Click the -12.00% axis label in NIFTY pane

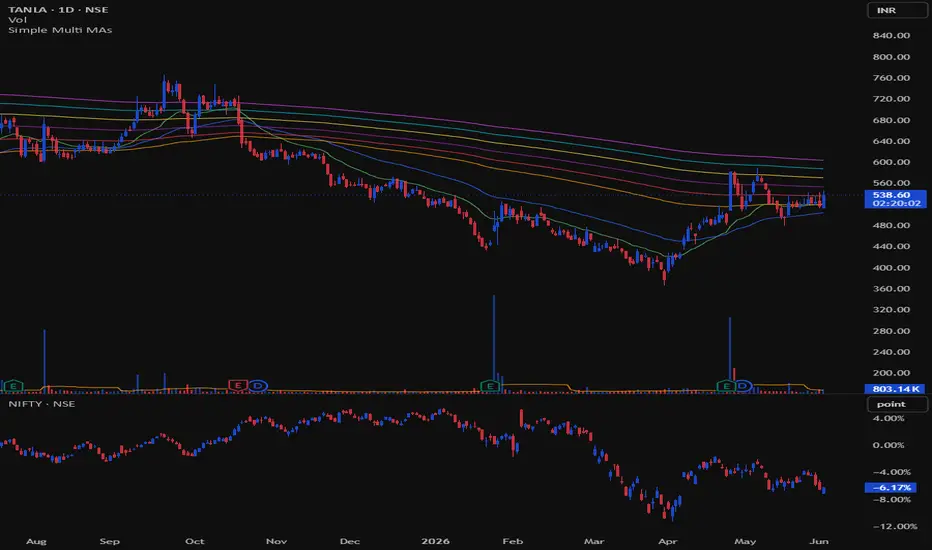(895, 526)
